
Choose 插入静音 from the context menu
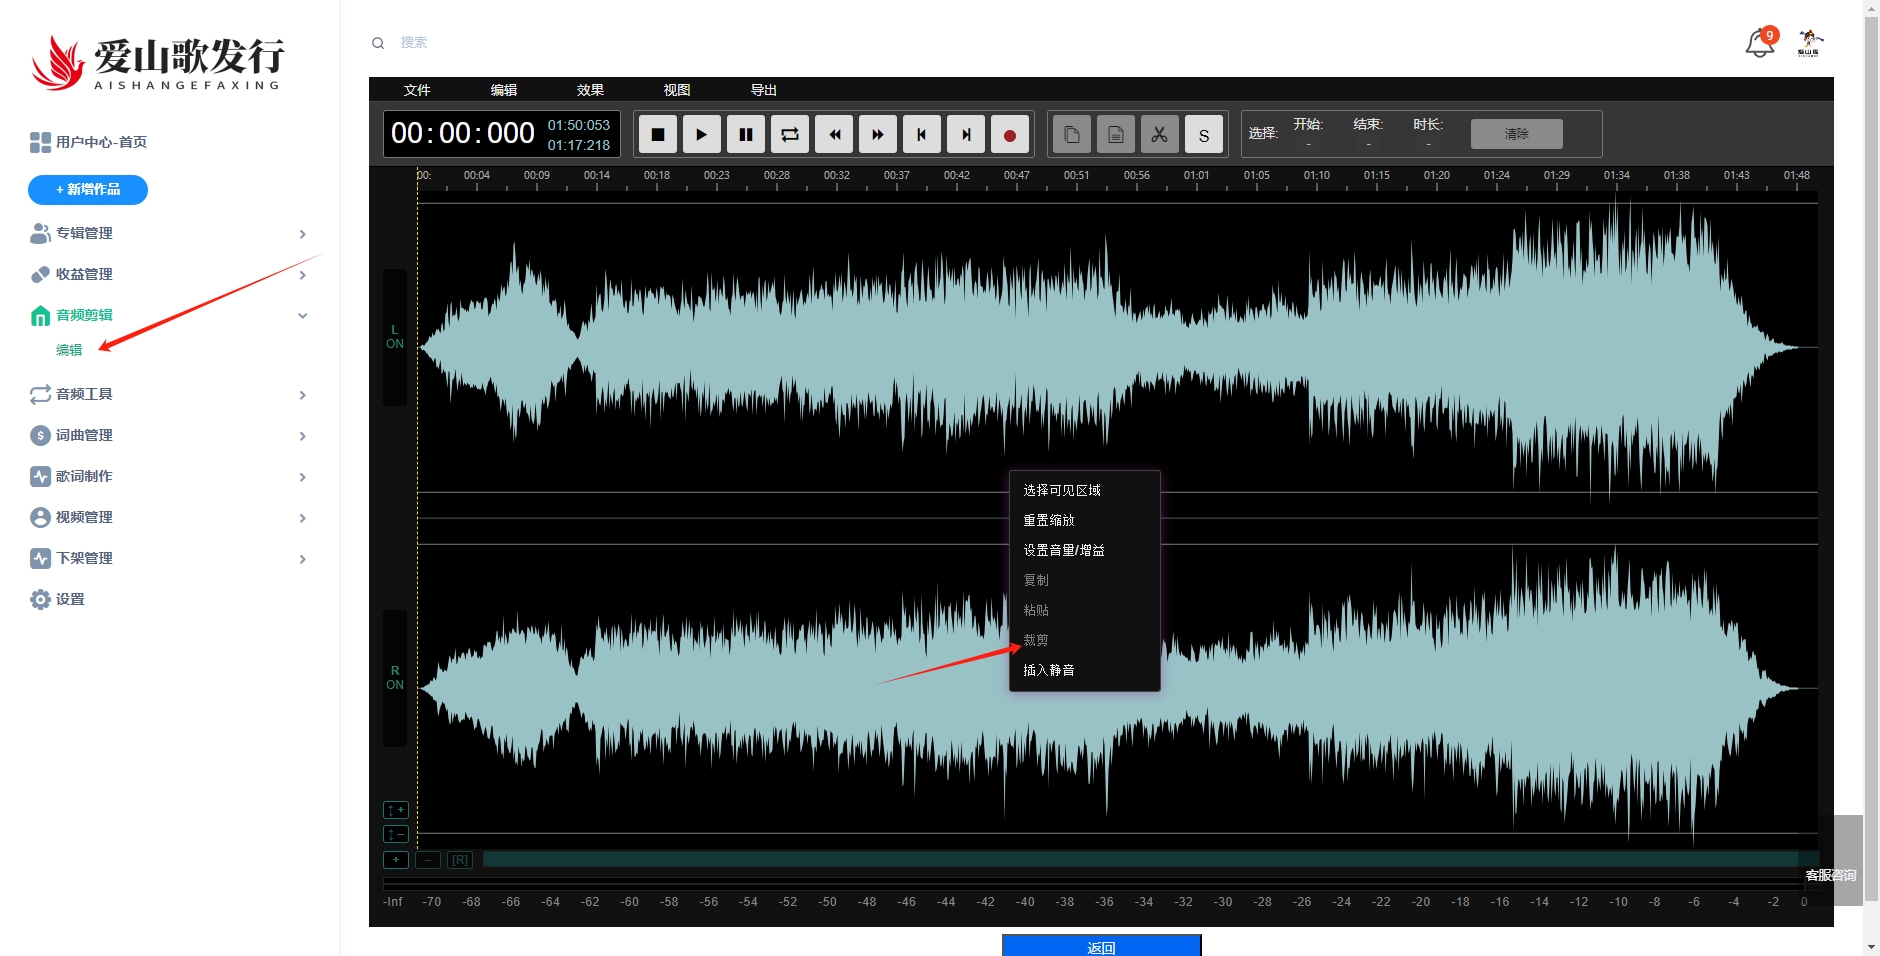point(1049,670)
